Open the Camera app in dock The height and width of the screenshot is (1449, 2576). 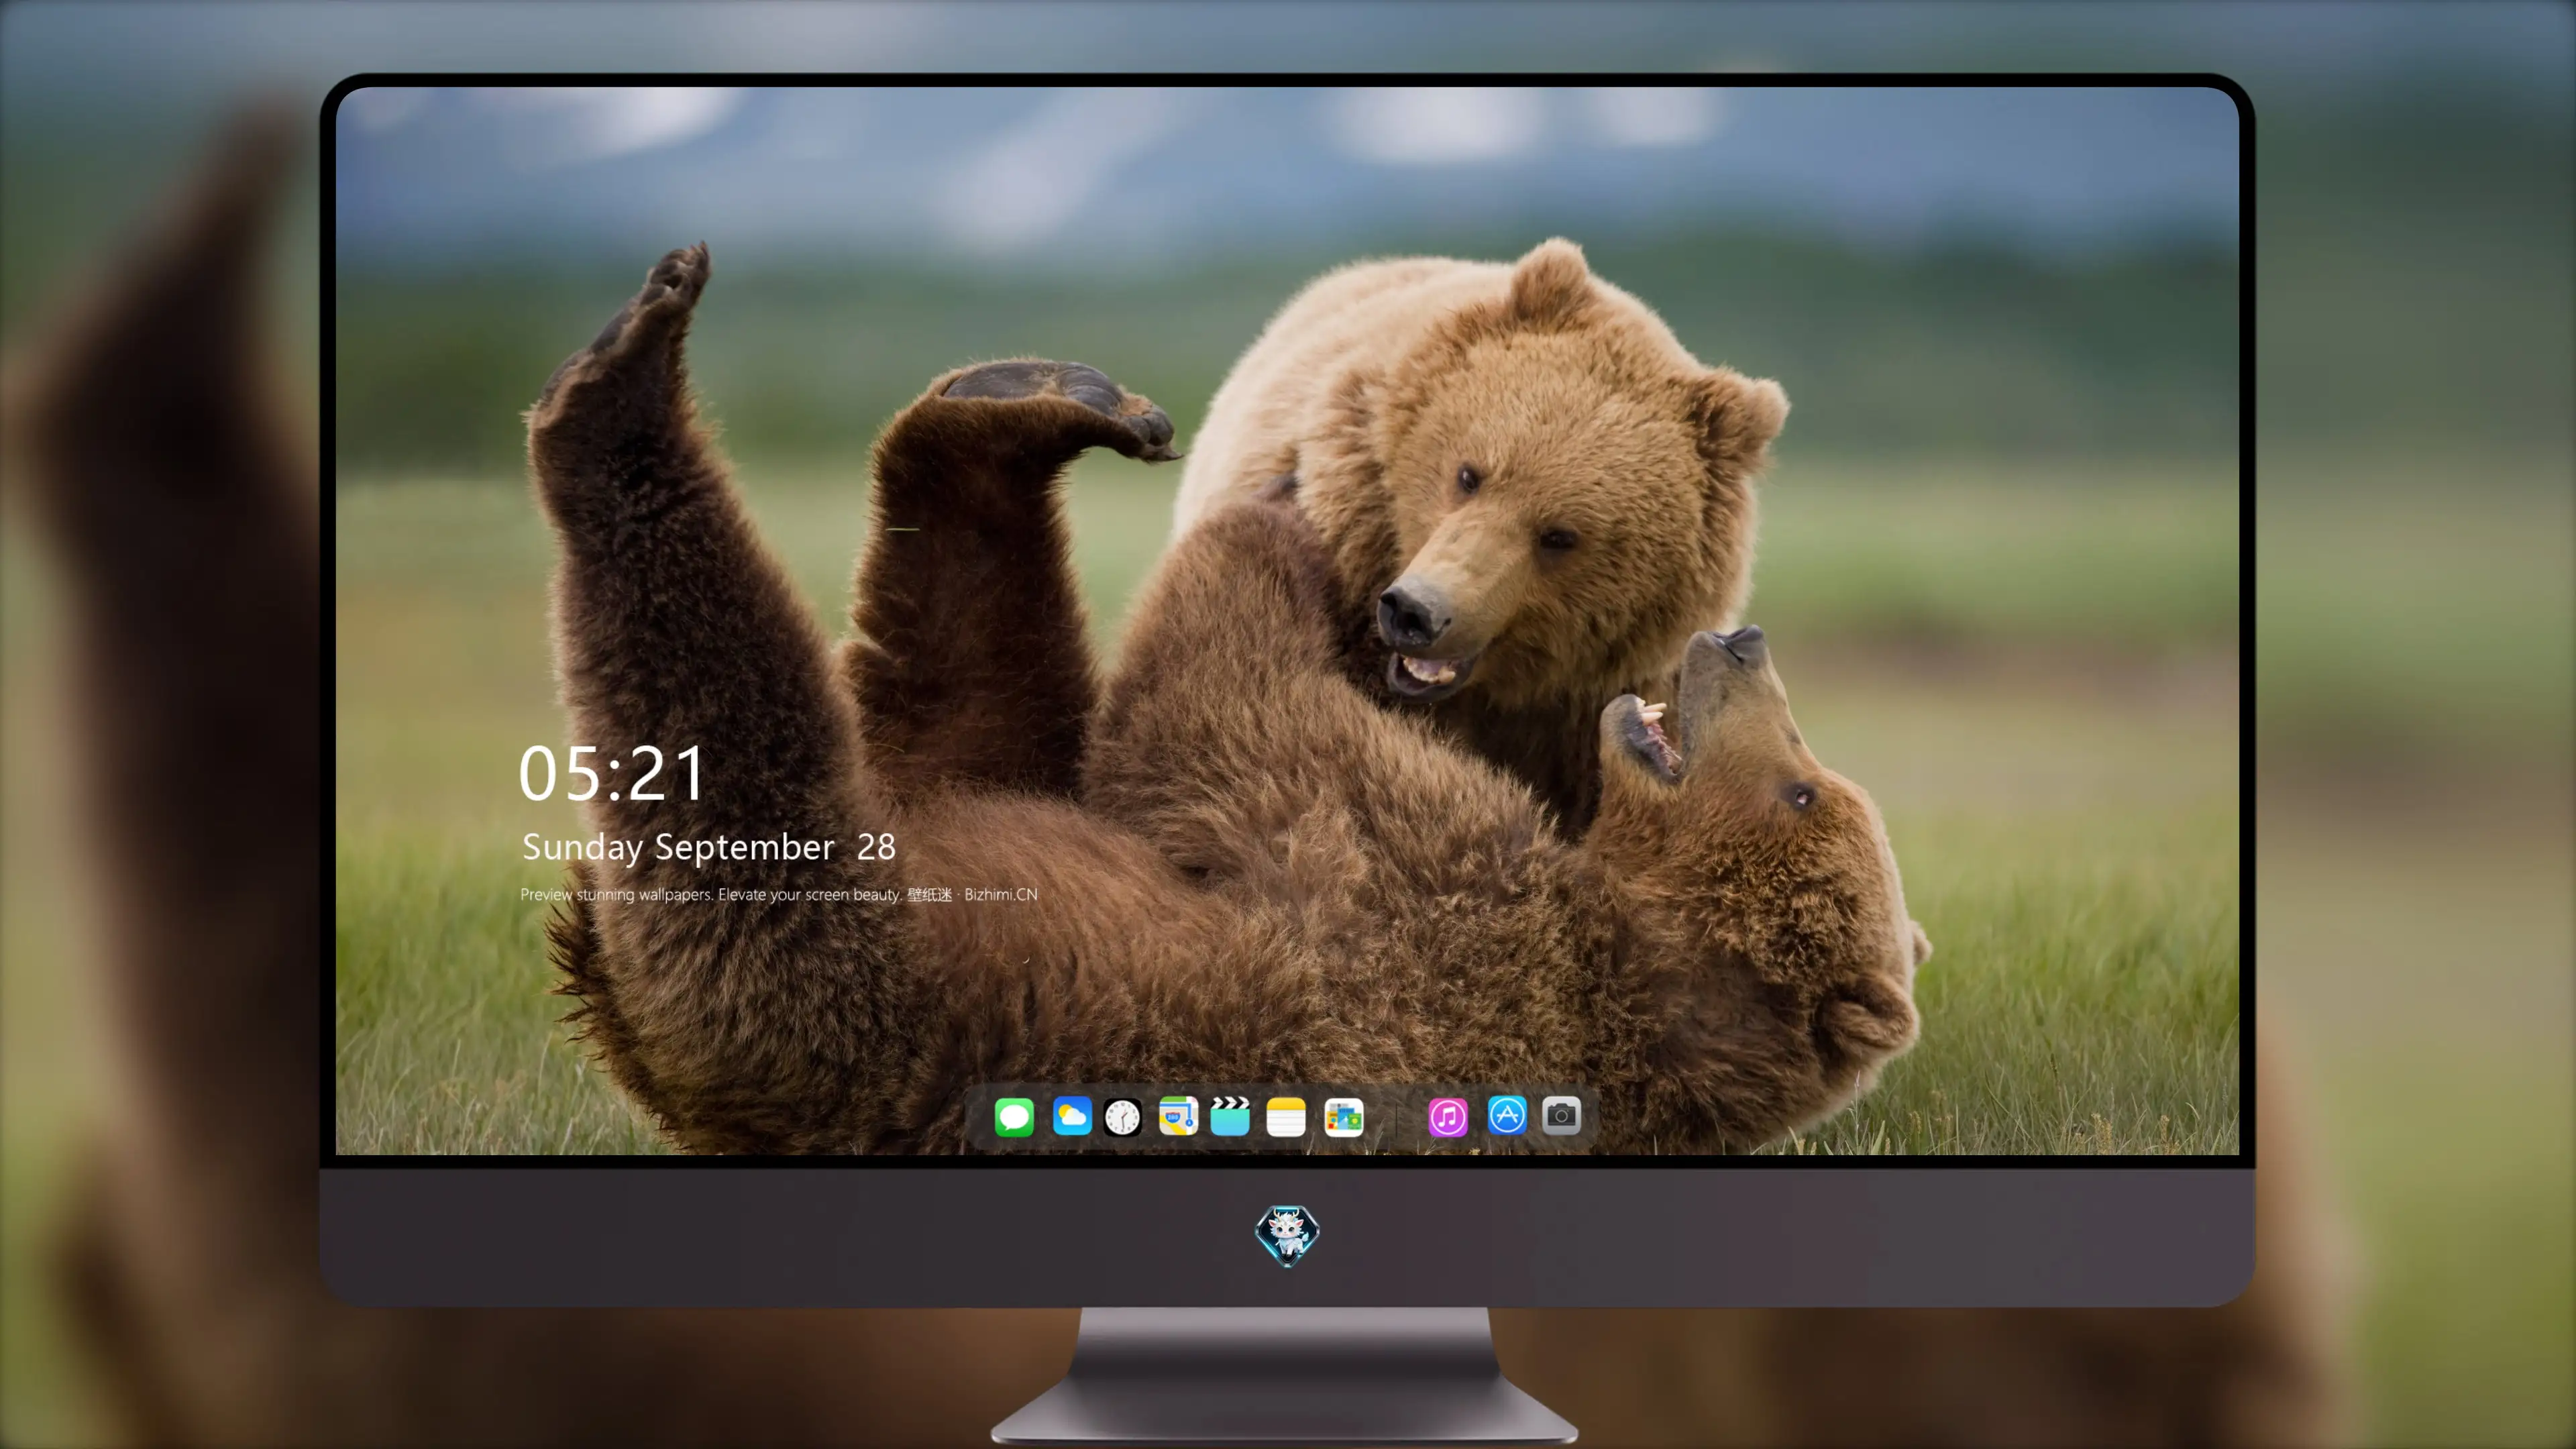coord(1561,1115)
